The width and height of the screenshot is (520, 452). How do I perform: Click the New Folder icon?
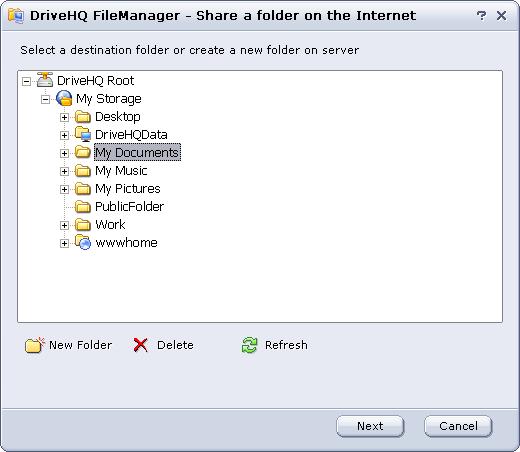click(x=34, y=345)
